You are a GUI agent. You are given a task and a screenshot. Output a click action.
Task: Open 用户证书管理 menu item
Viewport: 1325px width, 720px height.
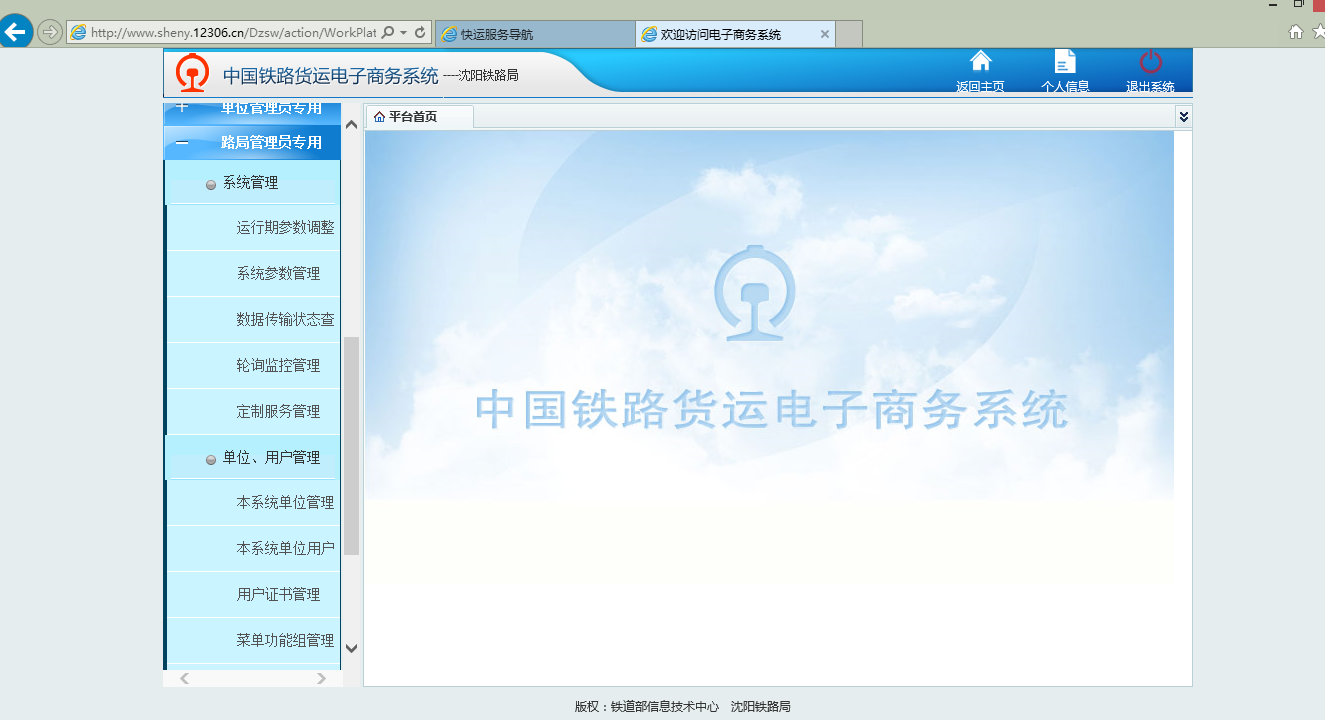click(x=254, y=595)
